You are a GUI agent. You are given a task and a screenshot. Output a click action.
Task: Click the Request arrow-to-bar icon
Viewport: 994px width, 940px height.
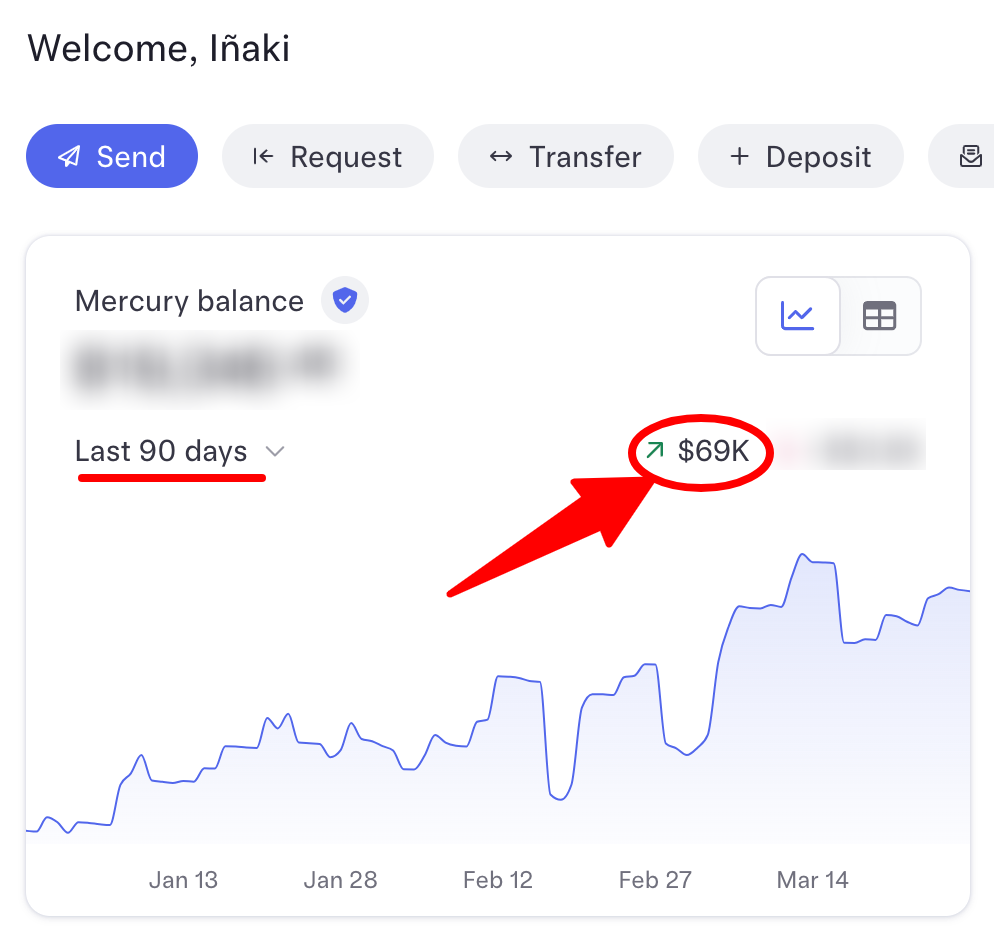(x=263, y=156)
